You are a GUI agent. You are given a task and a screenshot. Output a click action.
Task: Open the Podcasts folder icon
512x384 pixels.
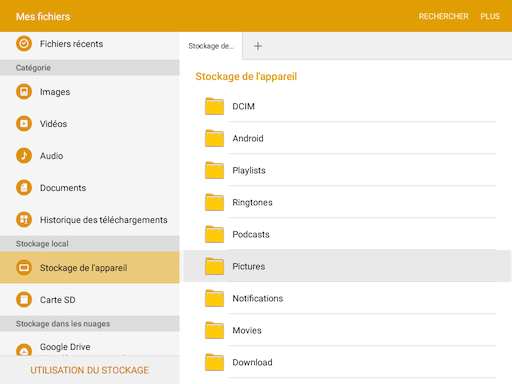click(x=214, y=234)
